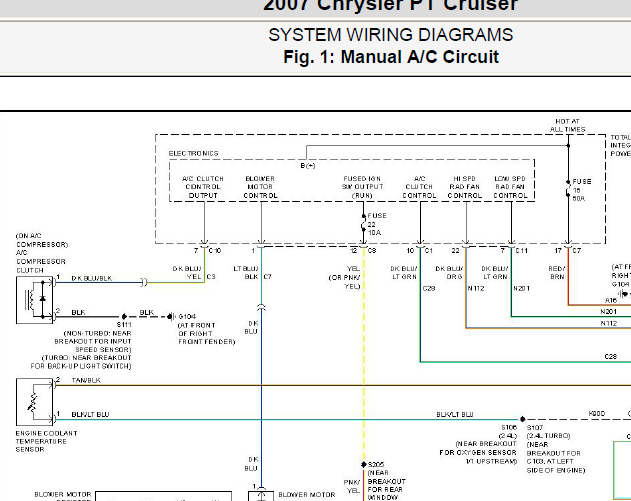
Task: Click the 'SYSTEM WIRING DIAGRAMS' heading
Action: click(x=391, y=35)
